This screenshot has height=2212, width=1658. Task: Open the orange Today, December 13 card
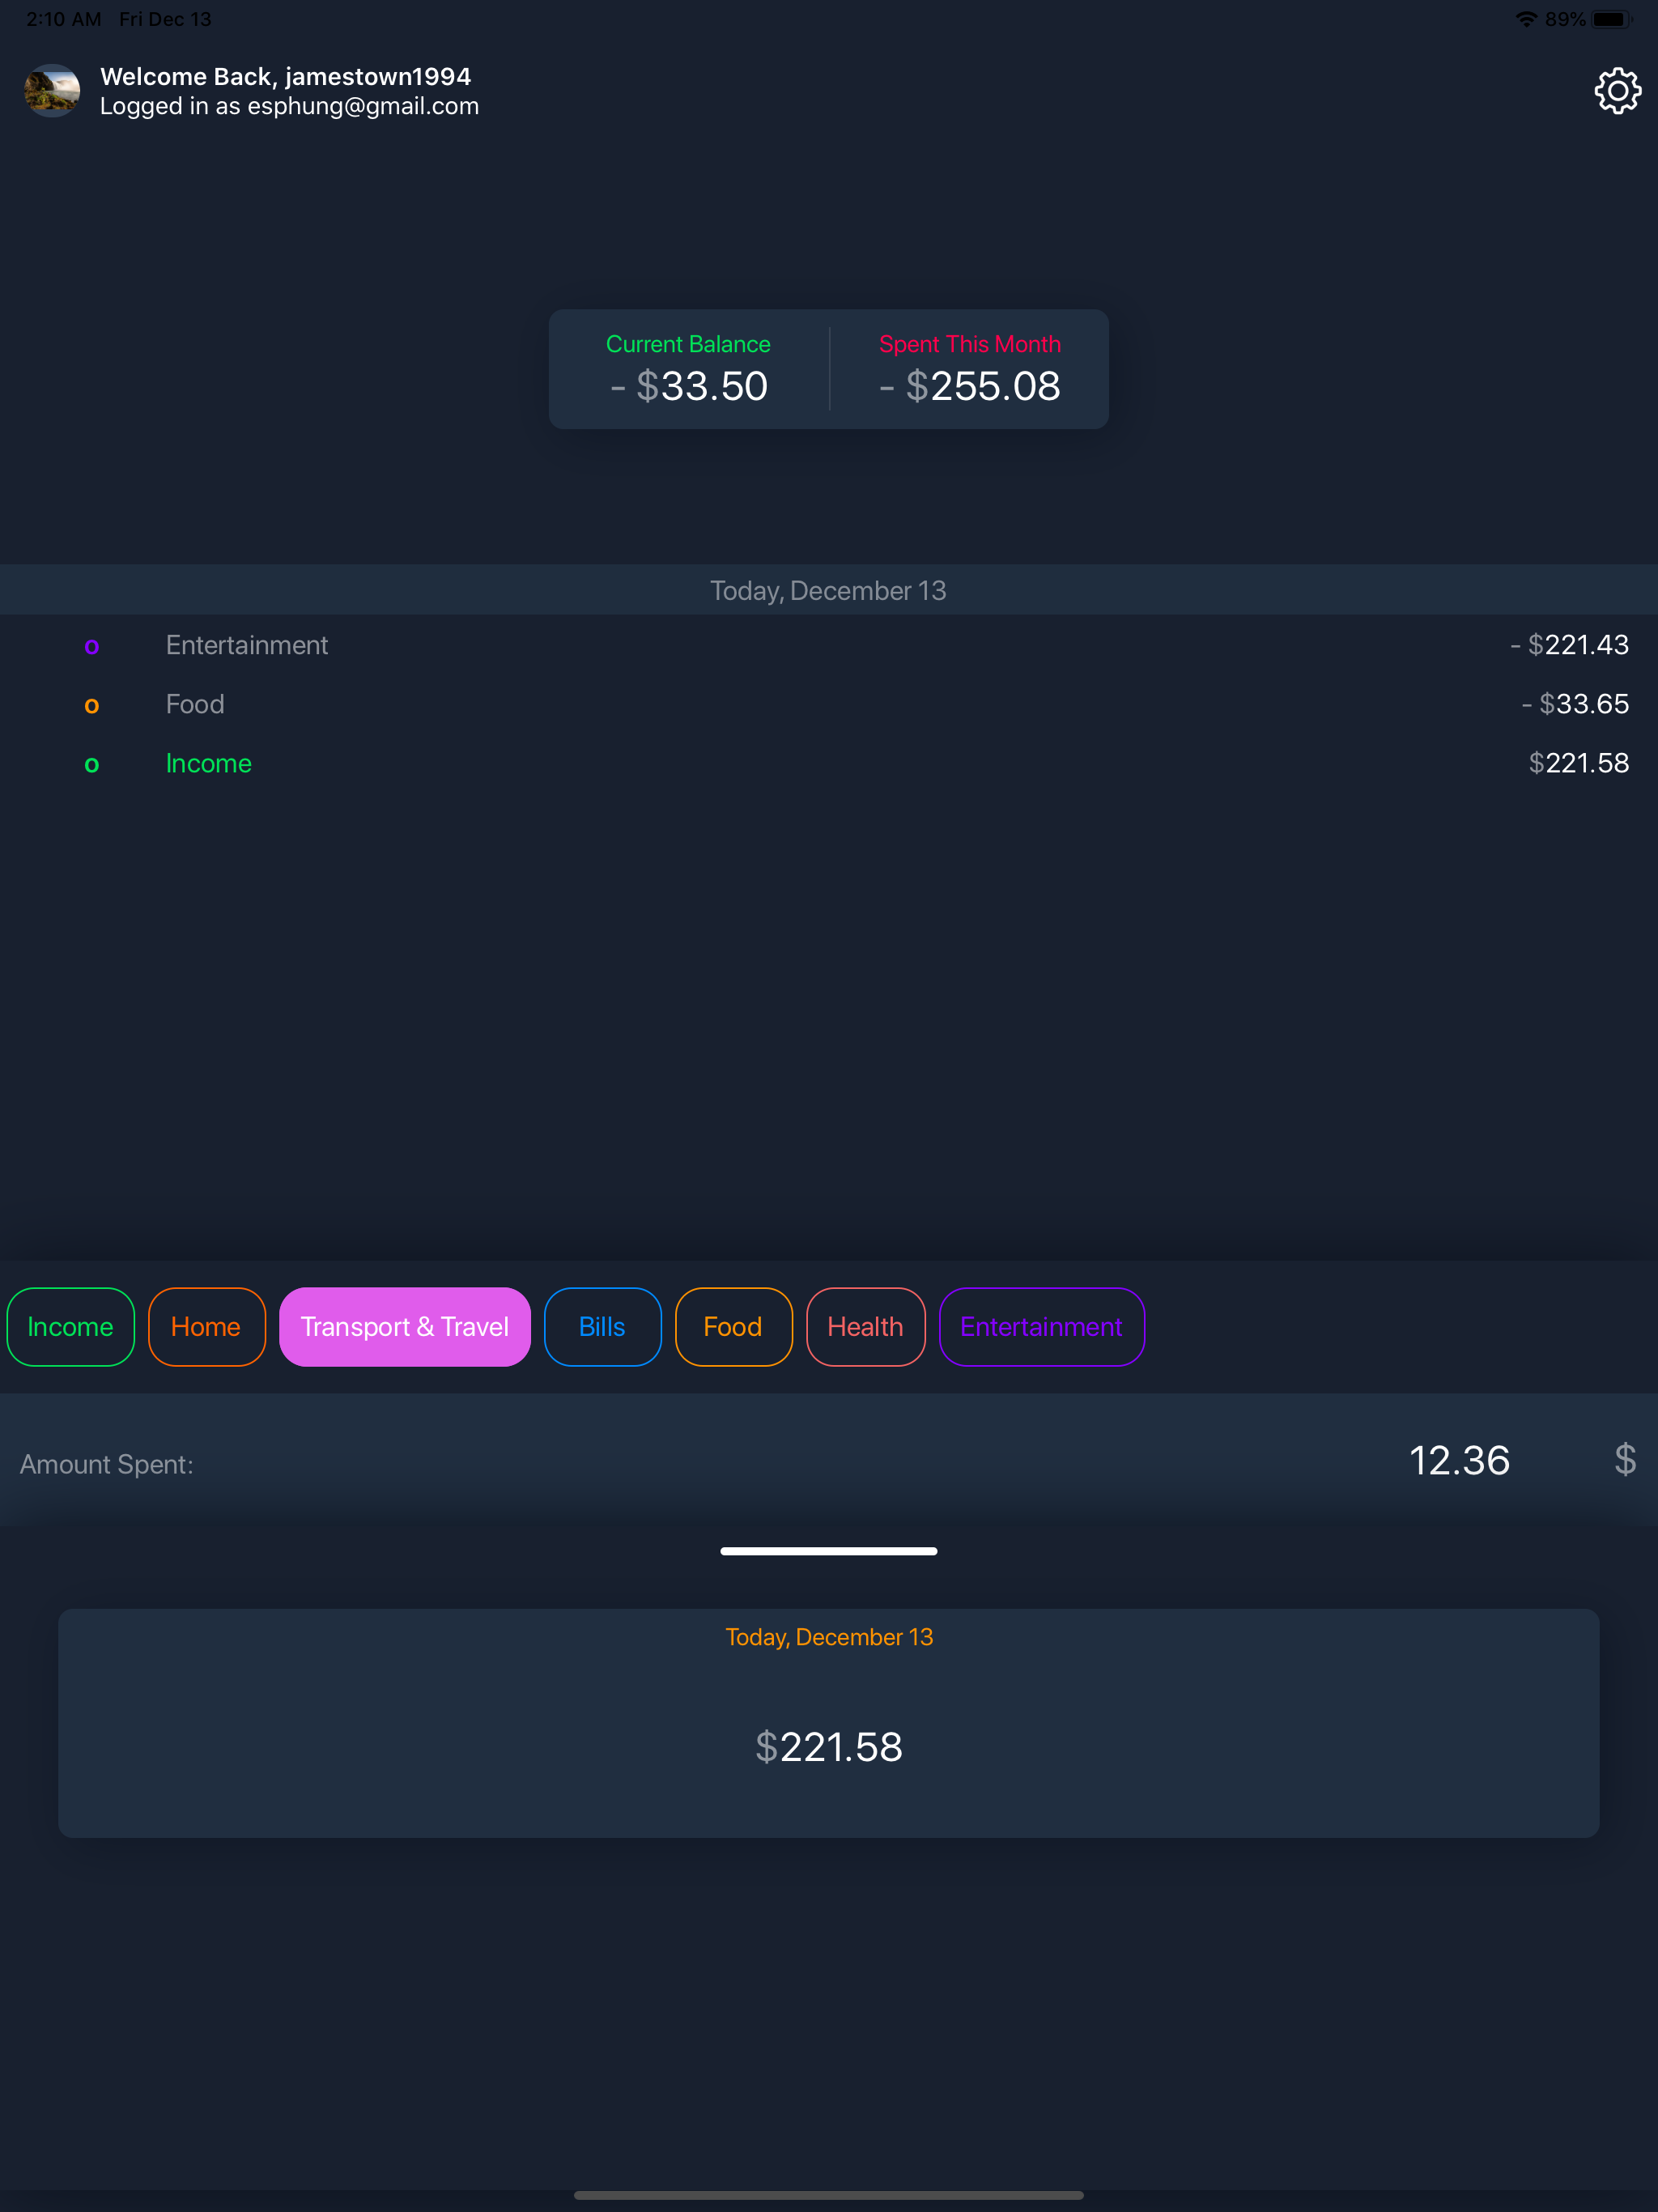(829, 1722)
